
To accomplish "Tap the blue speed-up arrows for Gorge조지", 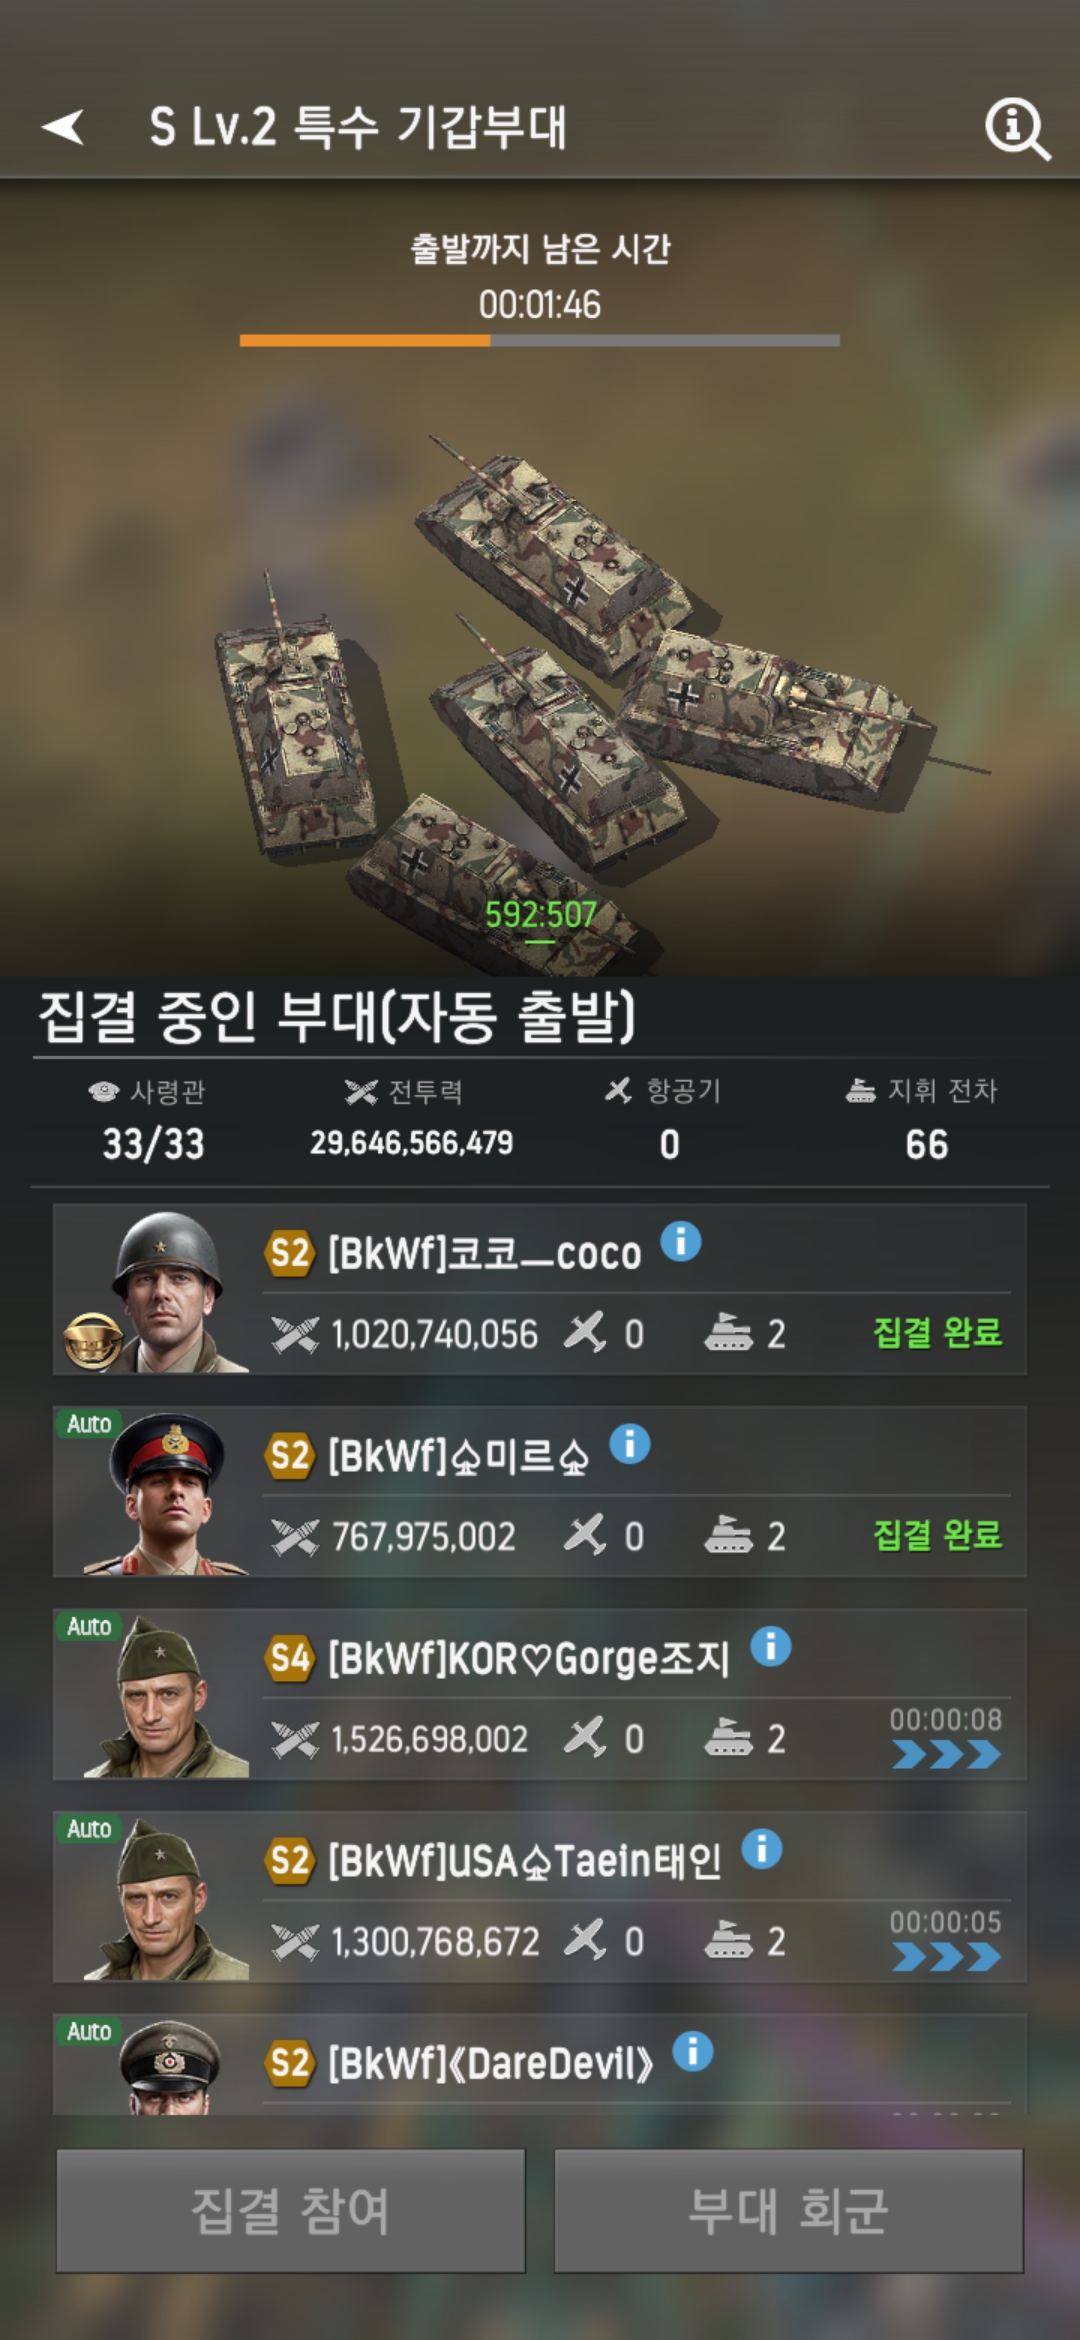I will tap(946, 1754).
